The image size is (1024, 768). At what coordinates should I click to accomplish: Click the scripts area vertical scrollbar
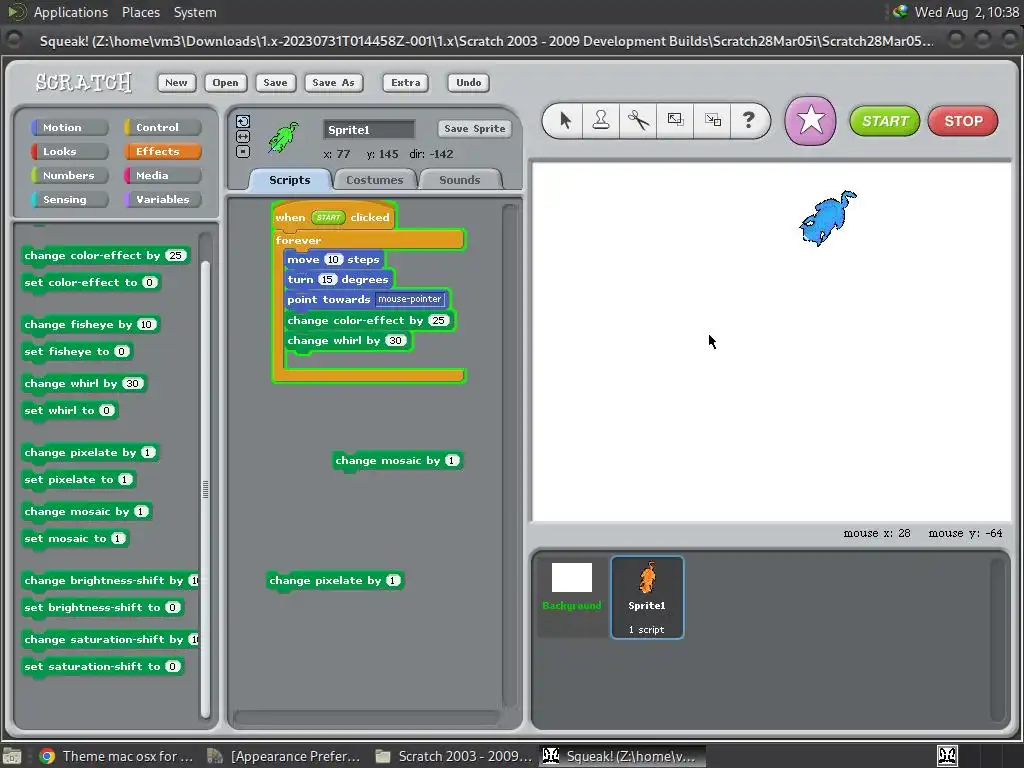pyautogui.click(x=509, y=455)
